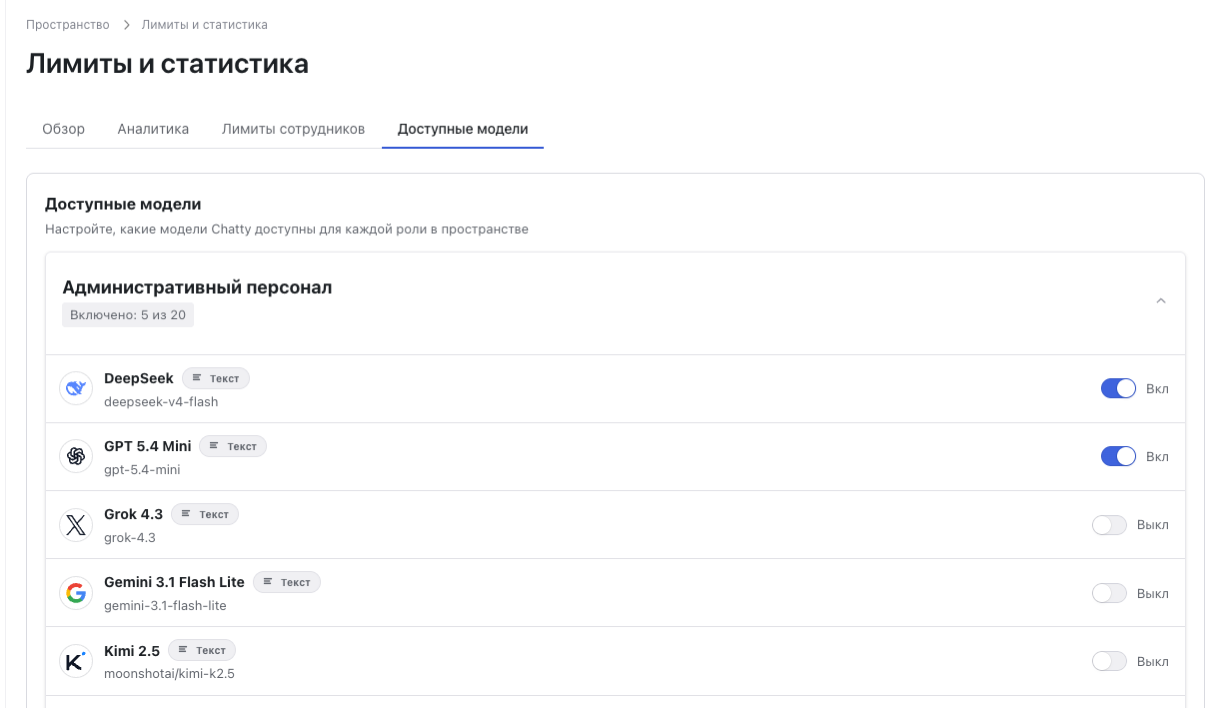Enable the Kimi 2.5 model toggle
This screenshot has width=1210, height=708.
pyautogui.click(x=1109, y=661)
